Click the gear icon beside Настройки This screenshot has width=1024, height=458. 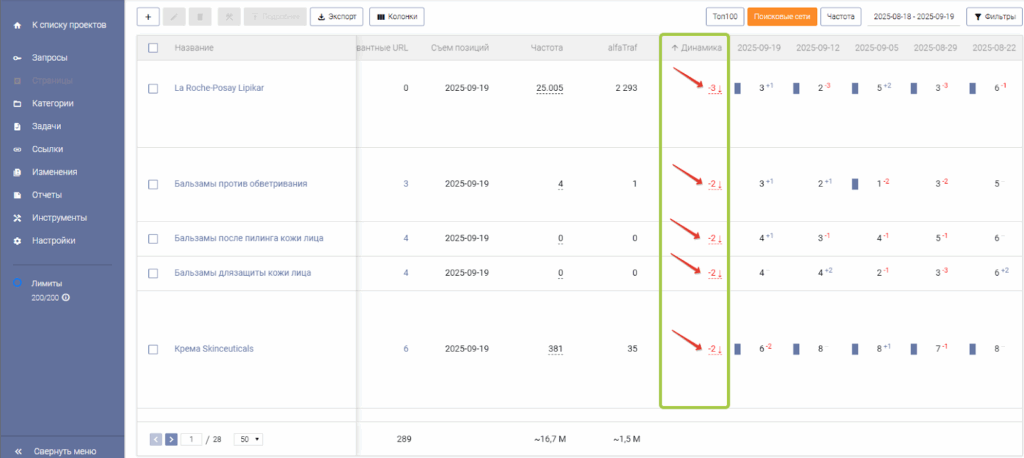click(17, 241)
